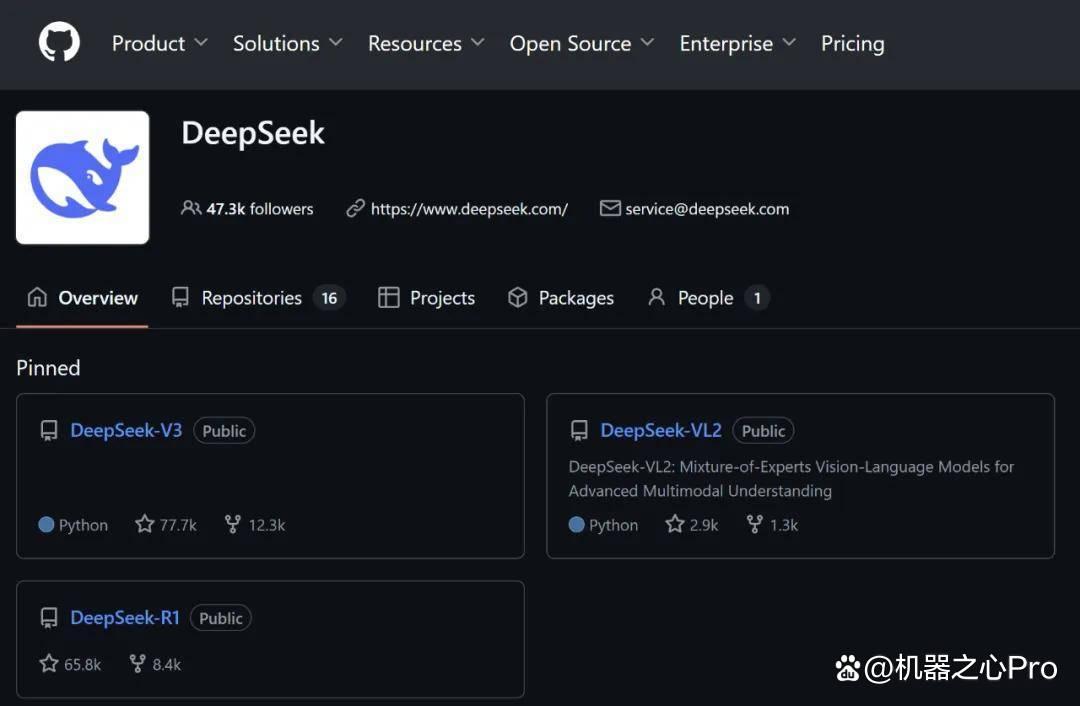Expand the Solutions dropdown menu
The width and height of the screenshot is (1080, 706).
pos(288,43)
